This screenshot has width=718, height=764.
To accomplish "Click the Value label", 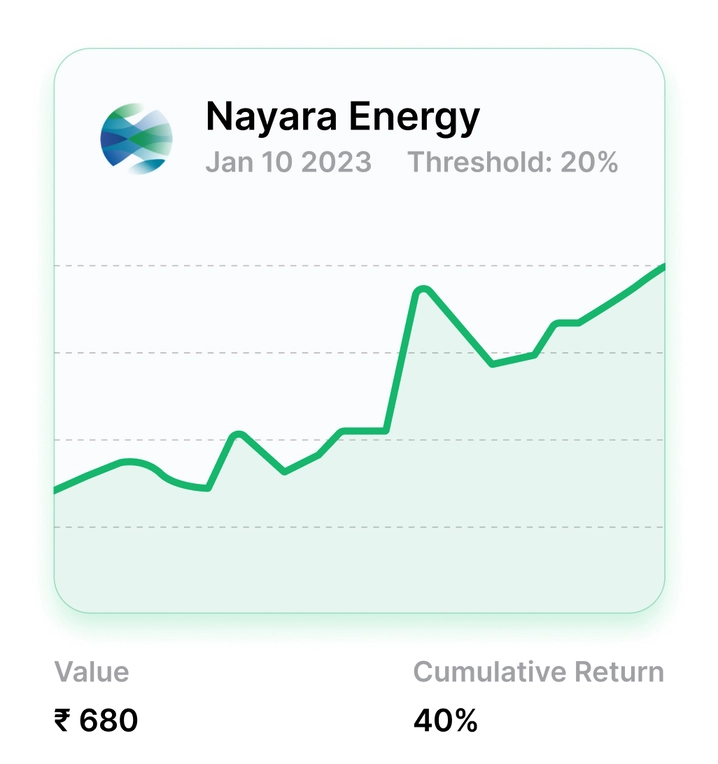I will point(92,672).
